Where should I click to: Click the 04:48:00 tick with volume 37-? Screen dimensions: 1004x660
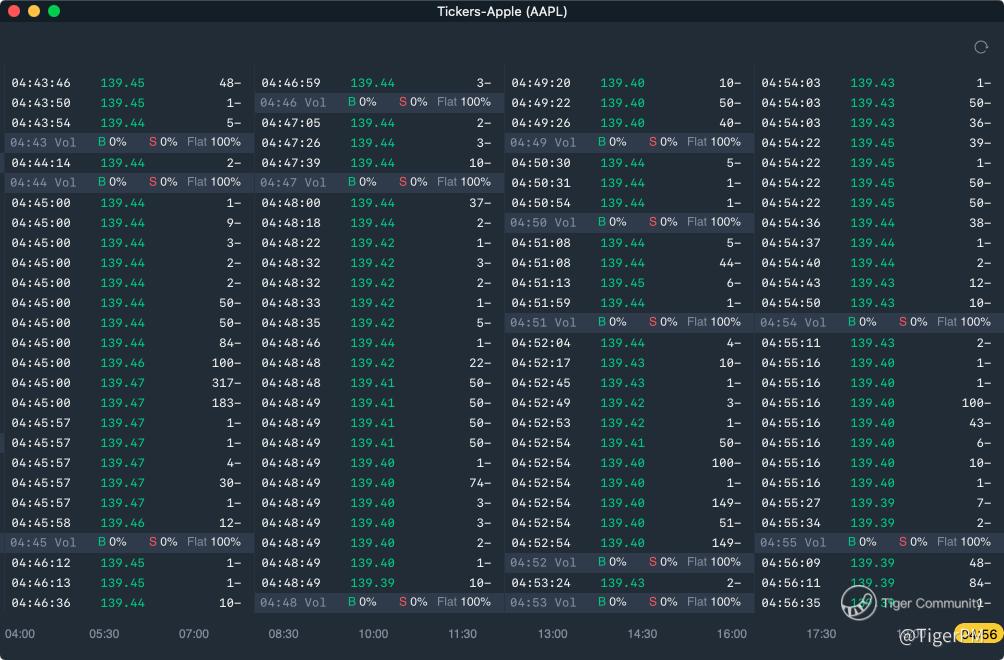(x=379, y=202)
